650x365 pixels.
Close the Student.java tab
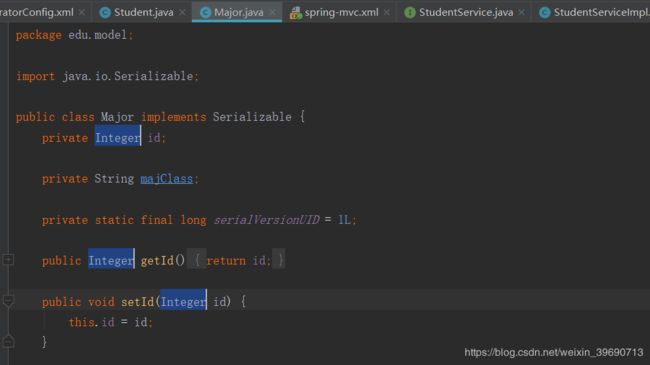(182, 12)
